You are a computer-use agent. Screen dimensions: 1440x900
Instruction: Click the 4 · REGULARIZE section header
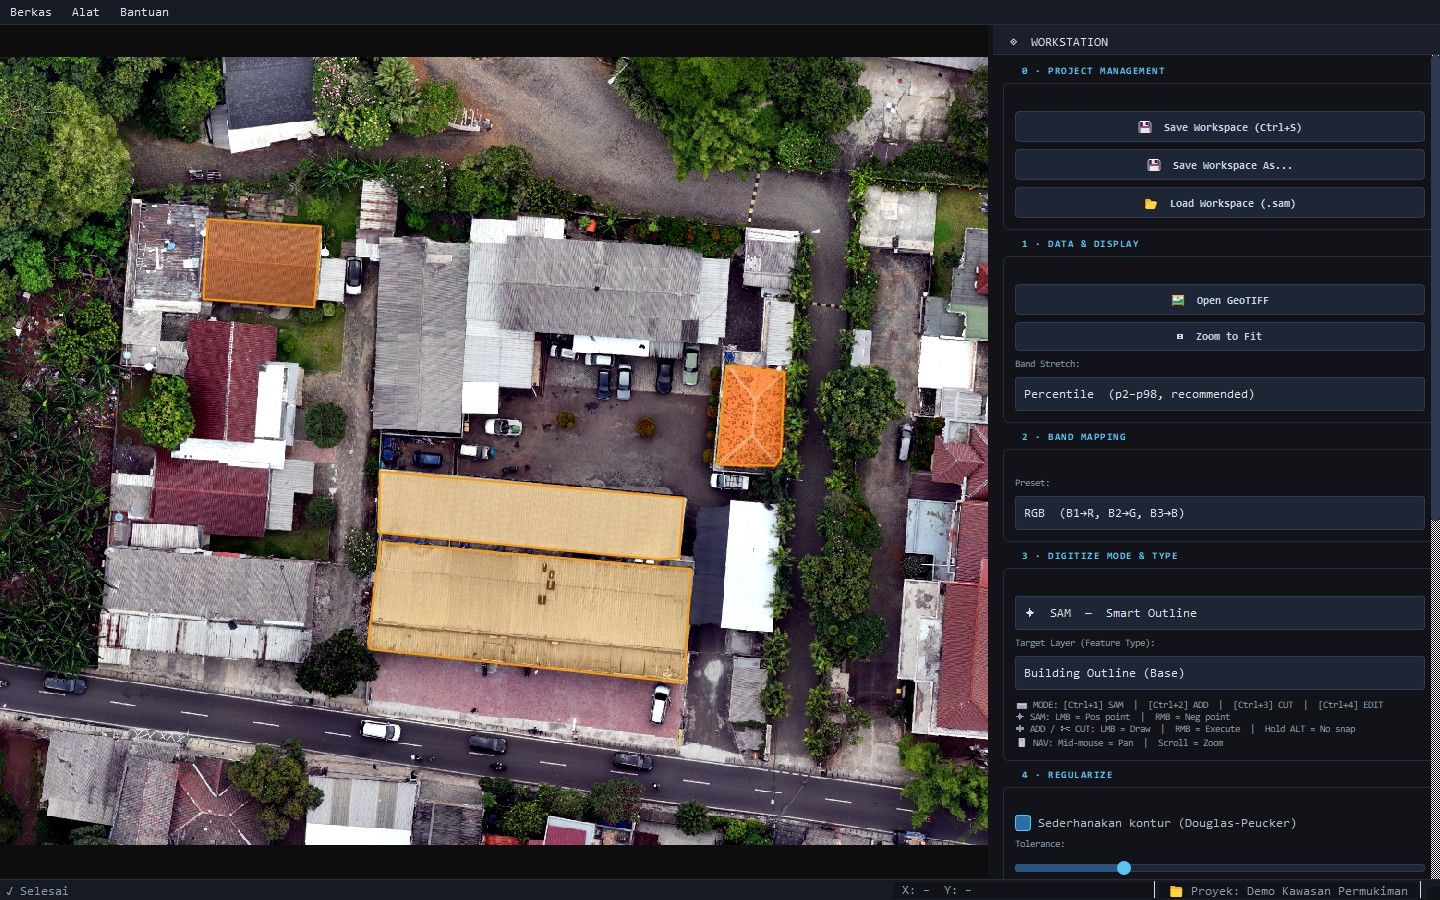click(1067, 775)
